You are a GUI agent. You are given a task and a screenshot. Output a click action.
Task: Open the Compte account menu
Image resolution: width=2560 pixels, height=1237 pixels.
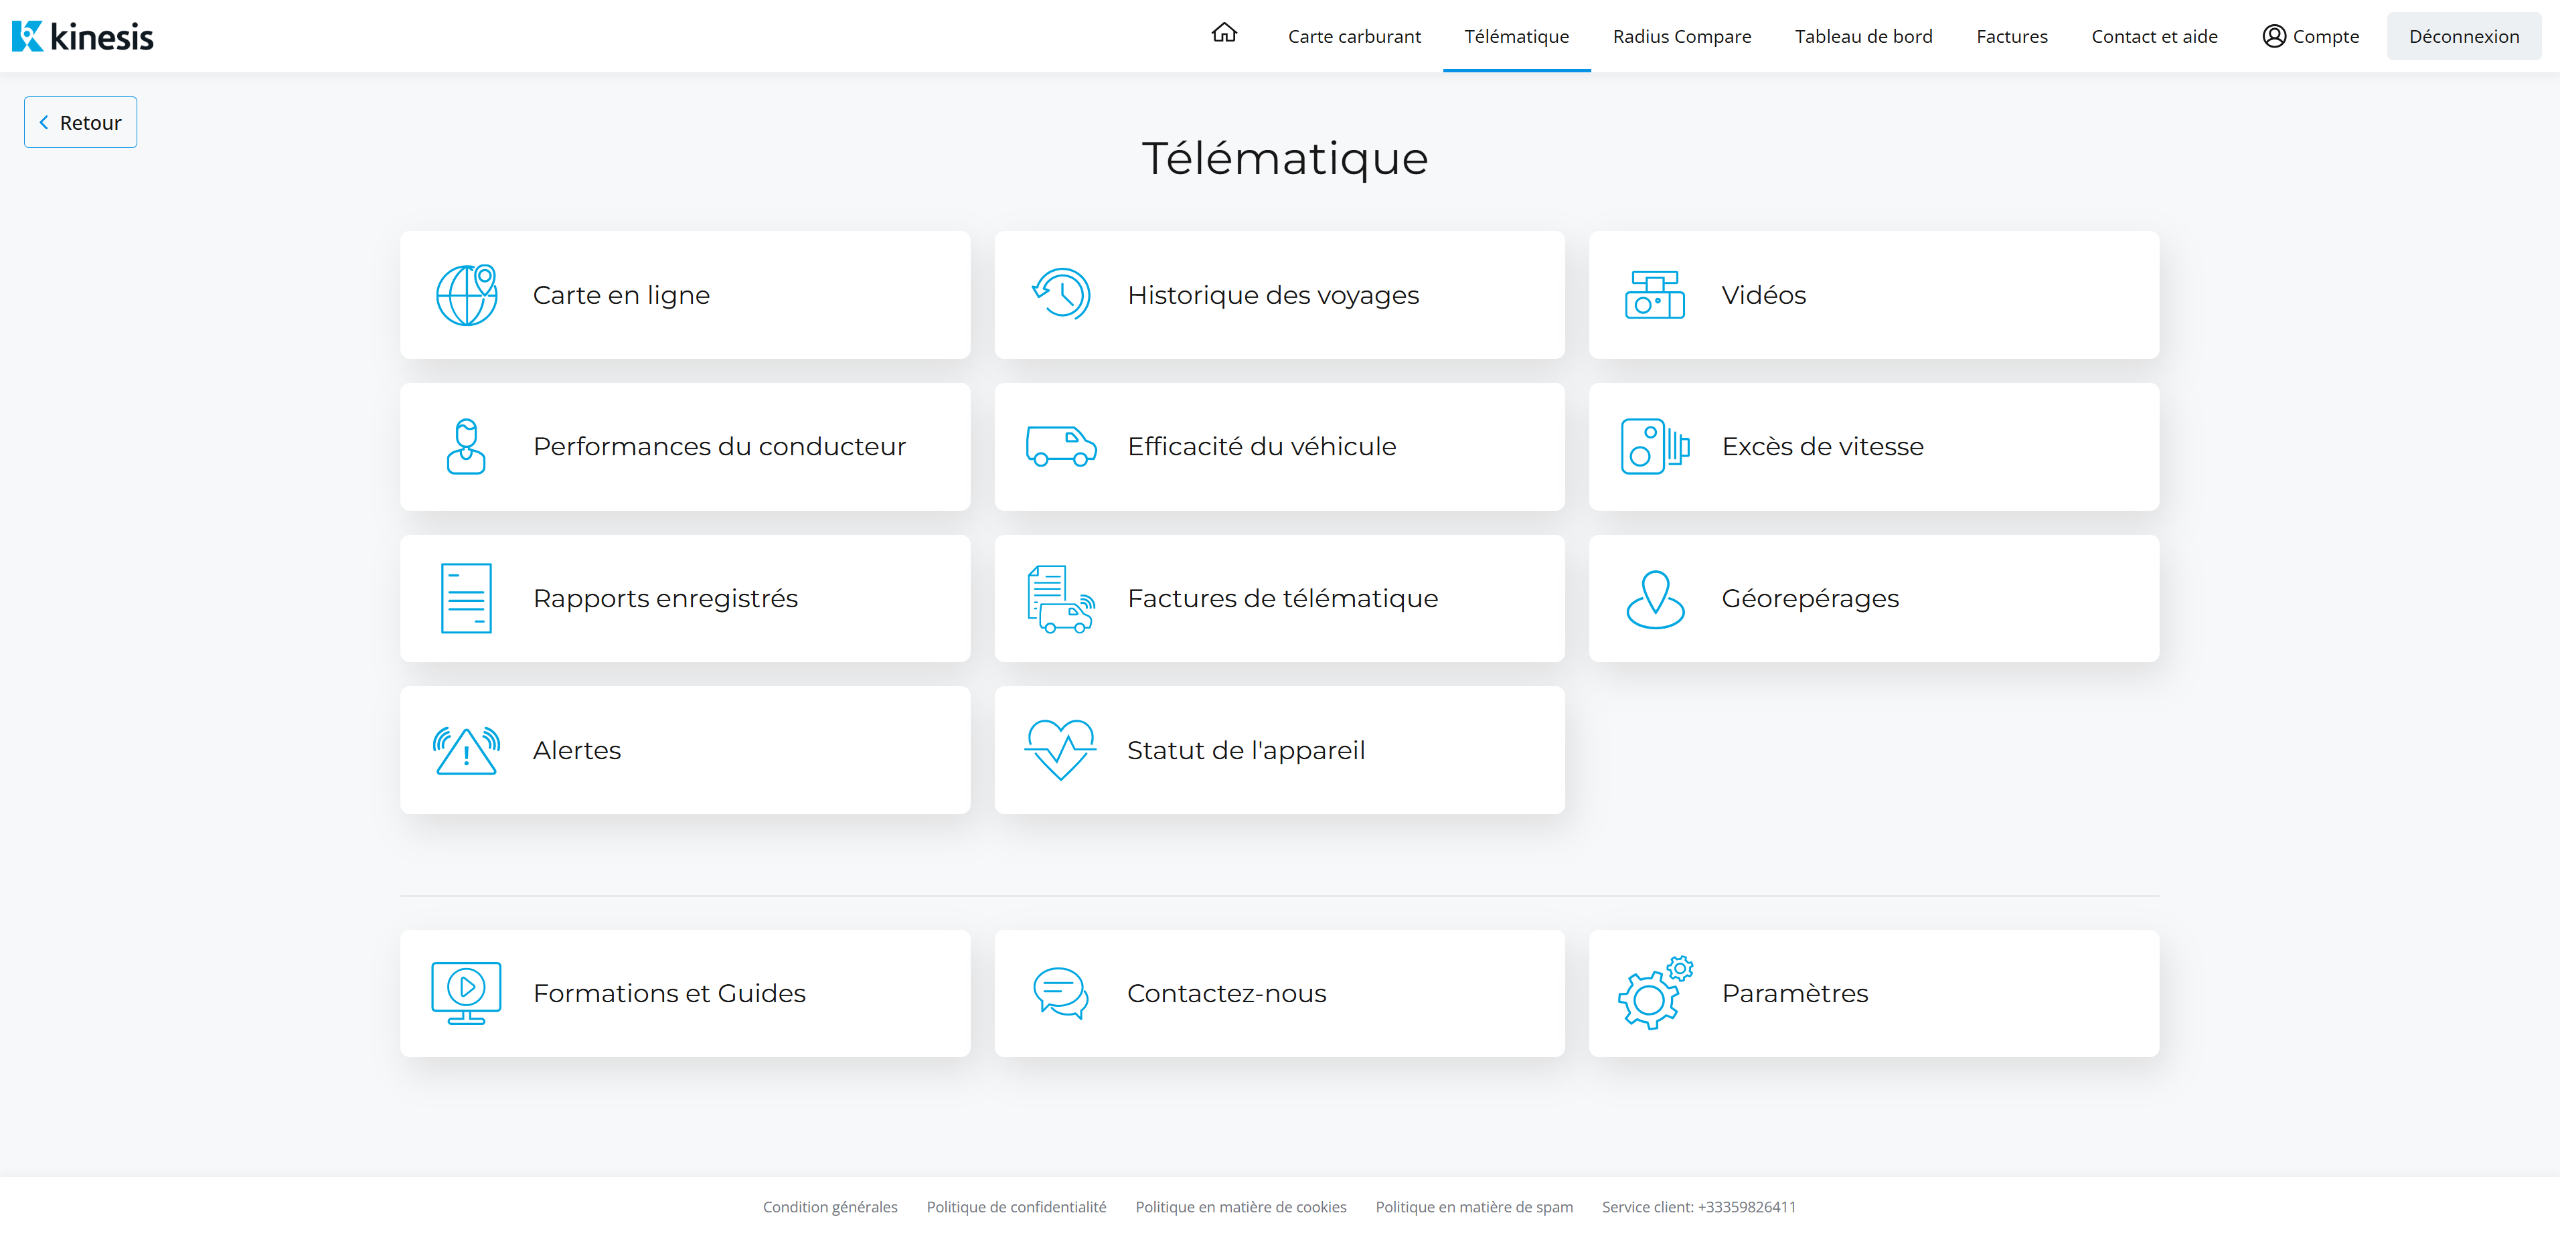(2310, 36)
